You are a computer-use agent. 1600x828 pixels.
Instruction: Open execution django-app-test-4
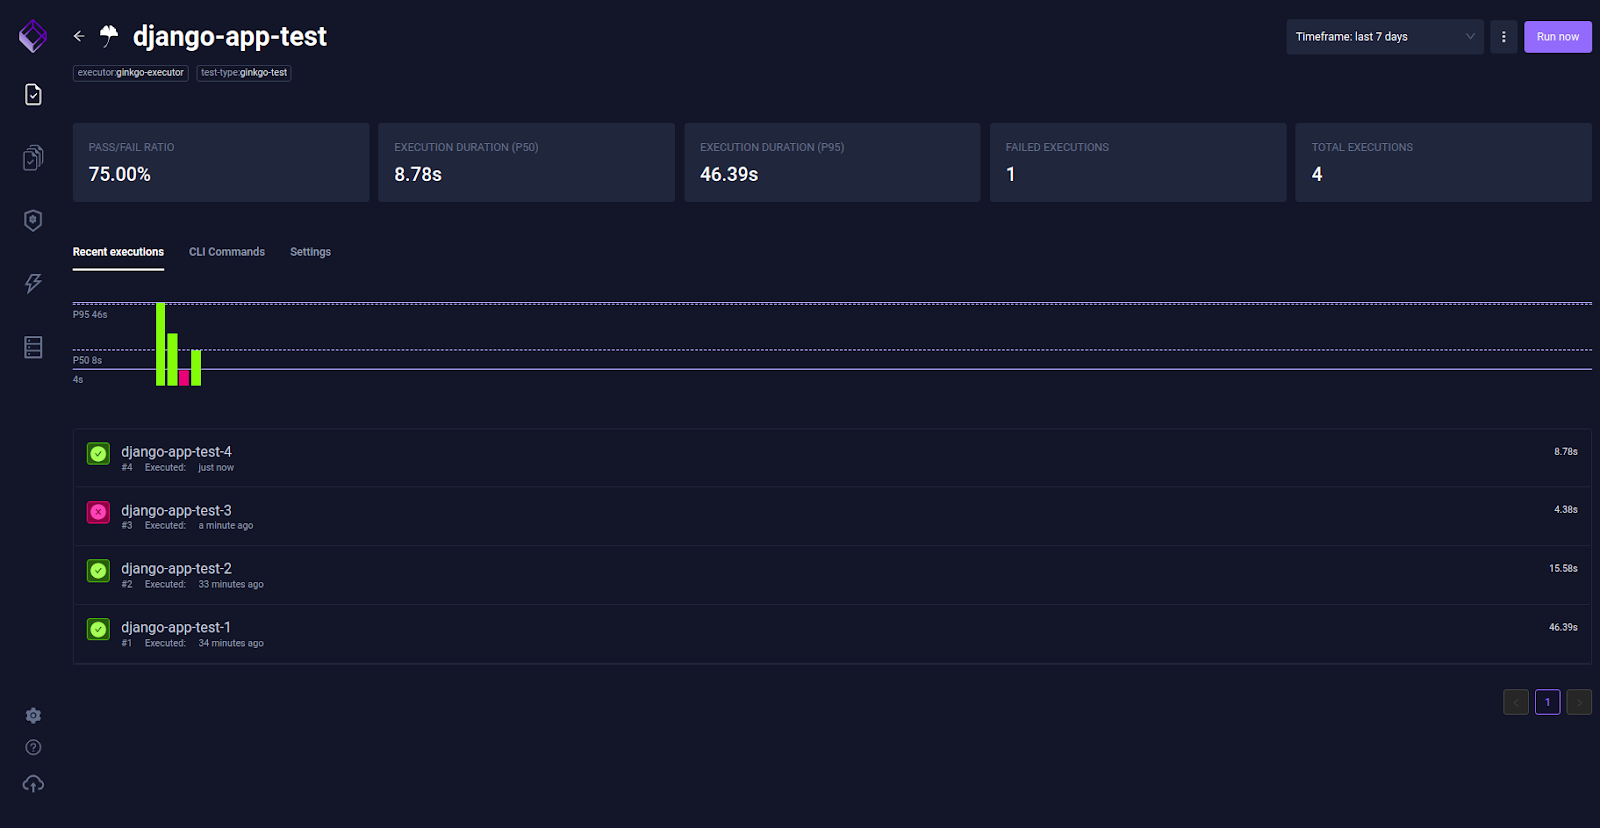[x=832, y=459]
